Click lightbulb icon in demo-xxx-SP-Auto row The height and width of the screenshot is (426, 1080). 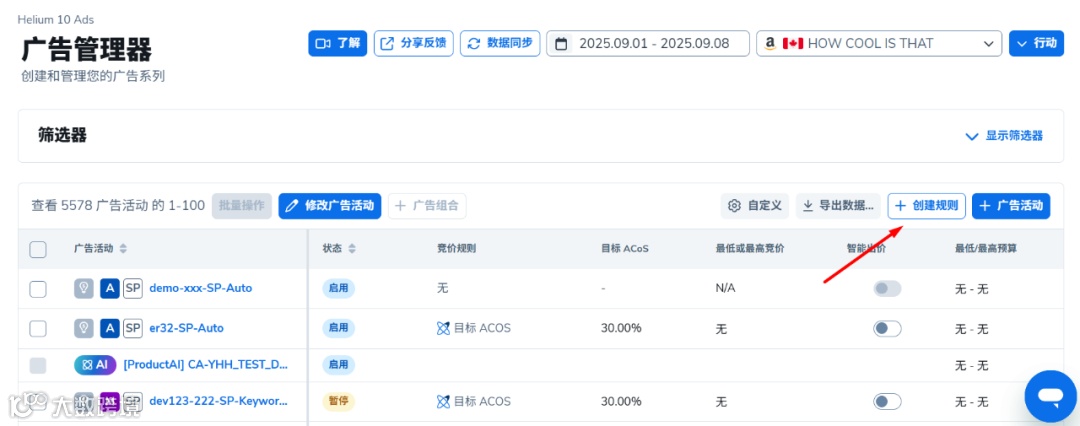(84, 289)
